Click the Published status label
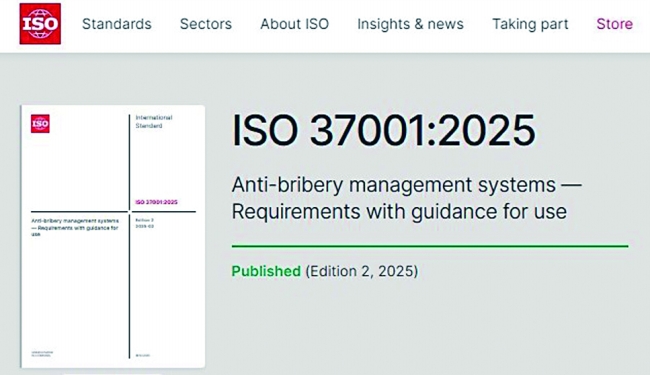This screenshot has height=375, width=650. tap(266, 271)
